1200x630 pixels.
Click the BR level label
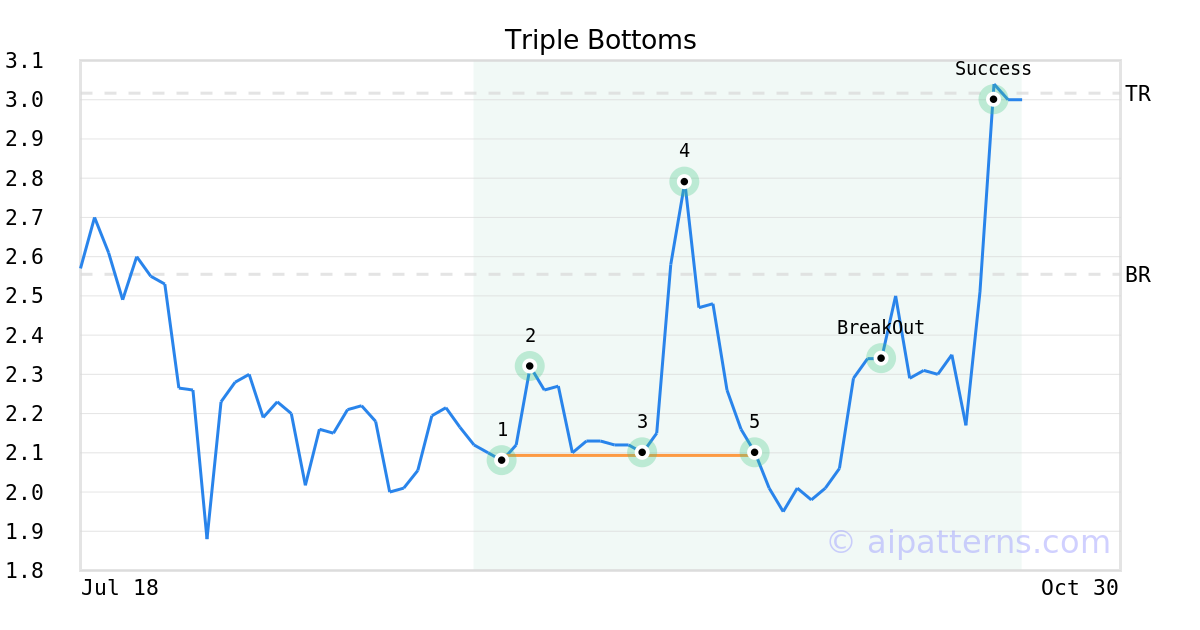[1138, 275]
